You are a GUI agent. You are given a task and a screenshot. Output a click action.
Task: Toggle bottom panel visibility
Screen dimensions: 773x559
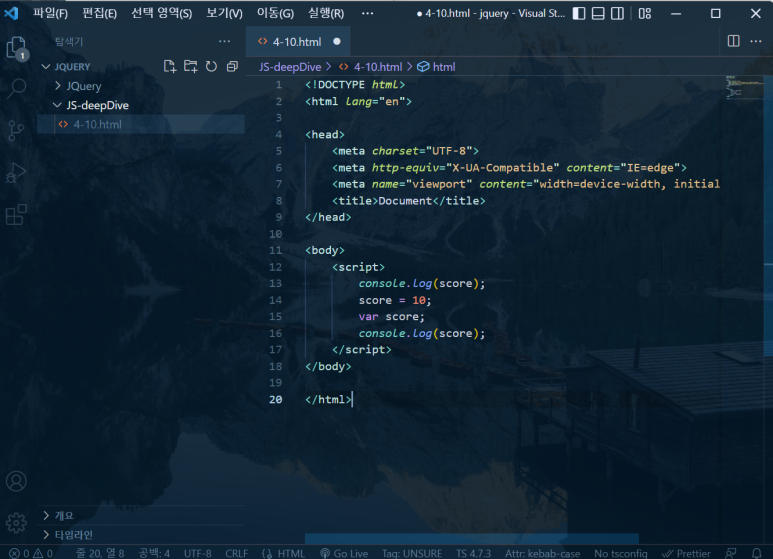point(598,13)
